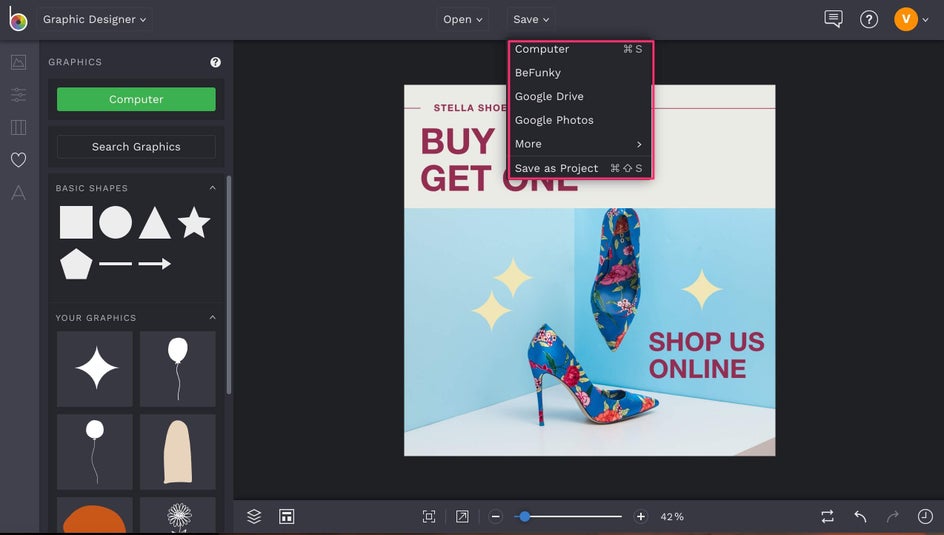This screenshot has height=535, width=944.
Task: Select Save as Project option
Action: (556, 168)
